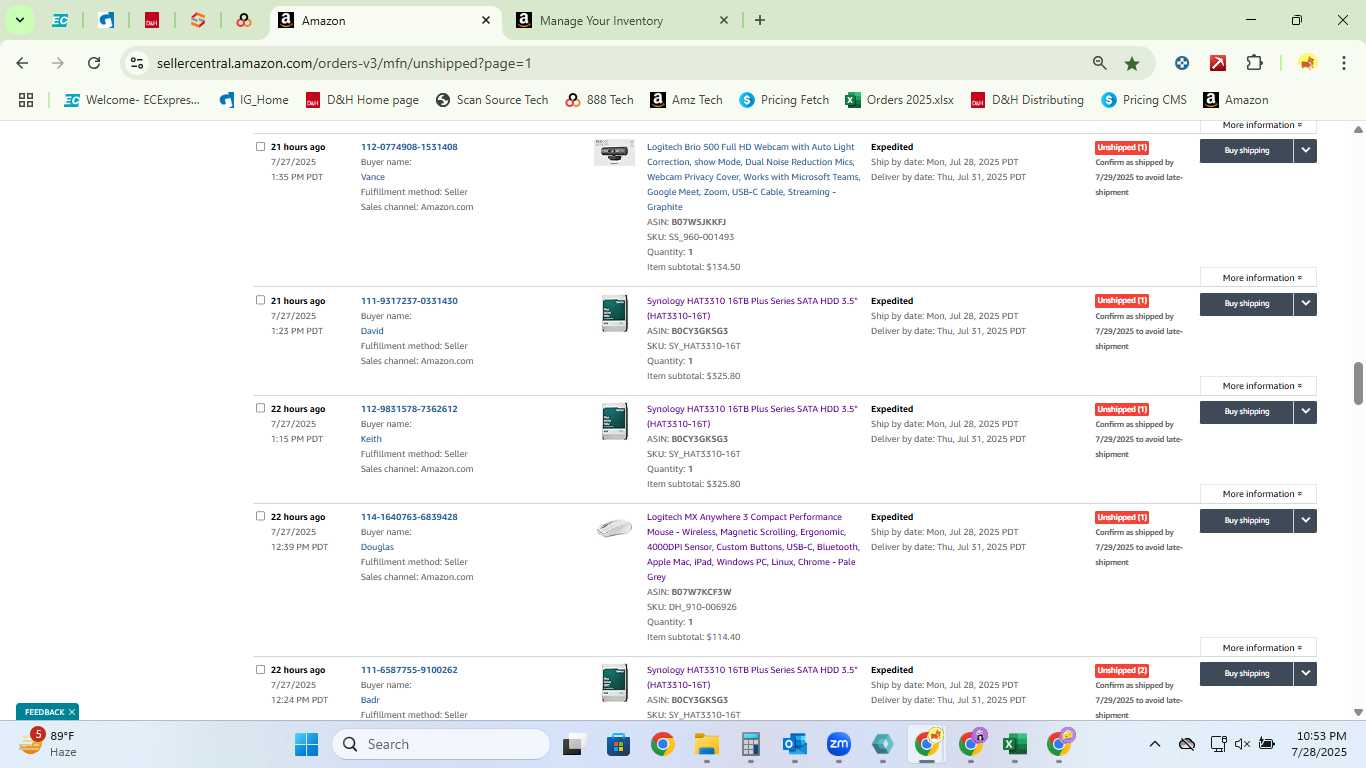Buy shipping for Vance's order
The image size is (1366, 768).
(x=1246, y=150)
